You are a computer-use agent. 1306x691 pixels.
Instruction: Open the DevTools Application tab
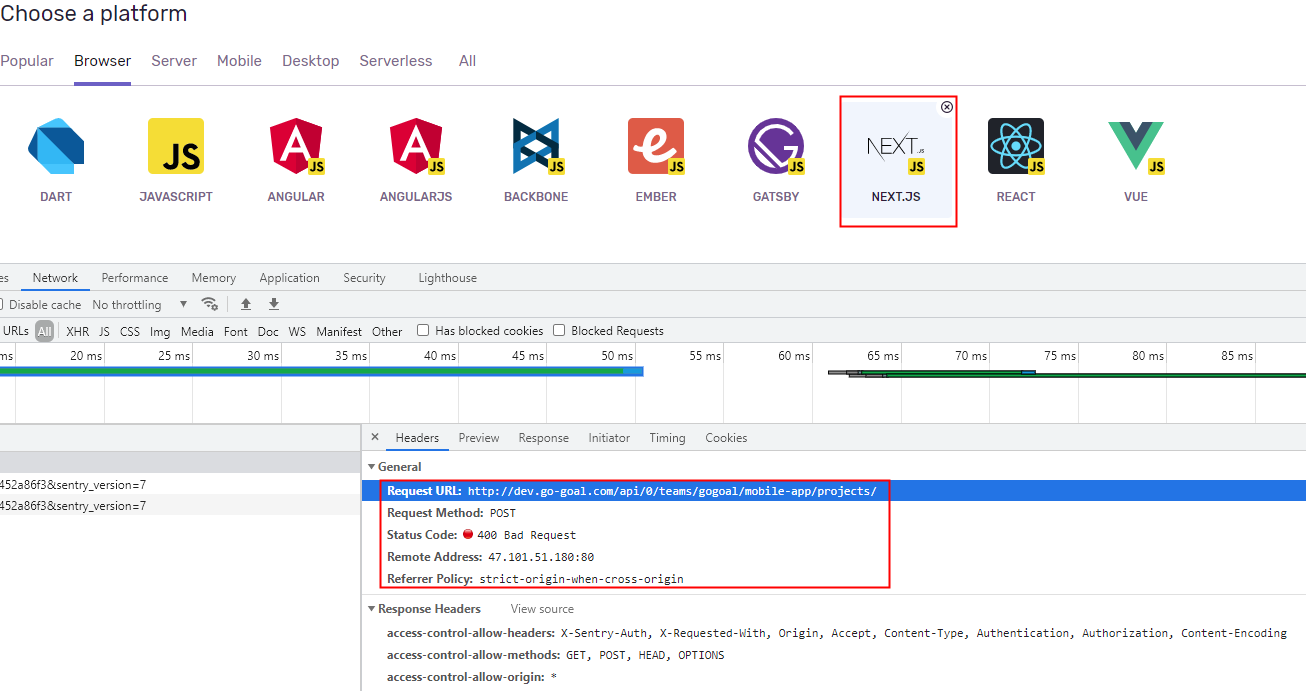coord(290,278)
